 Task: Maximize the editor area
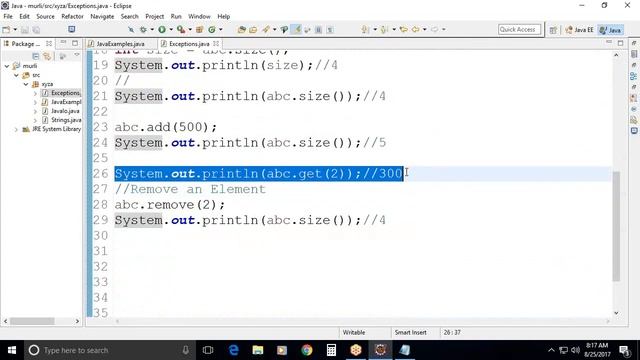(620, 43)
